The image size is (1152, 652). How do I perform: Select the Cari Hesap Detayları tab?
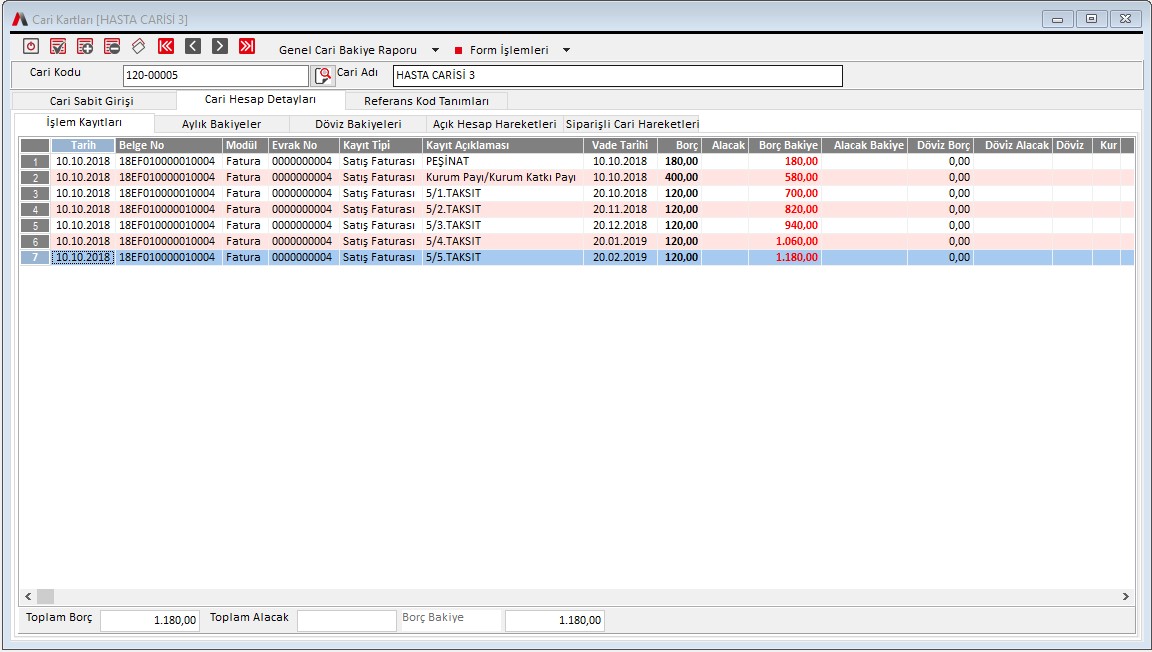260,99
